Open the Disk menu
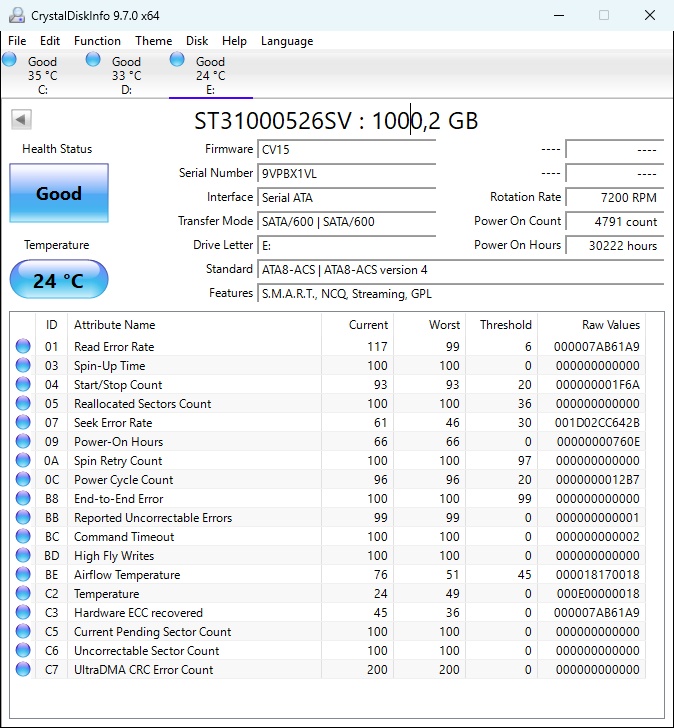Screen dimensions: 674x728 [x=197, y=41]
